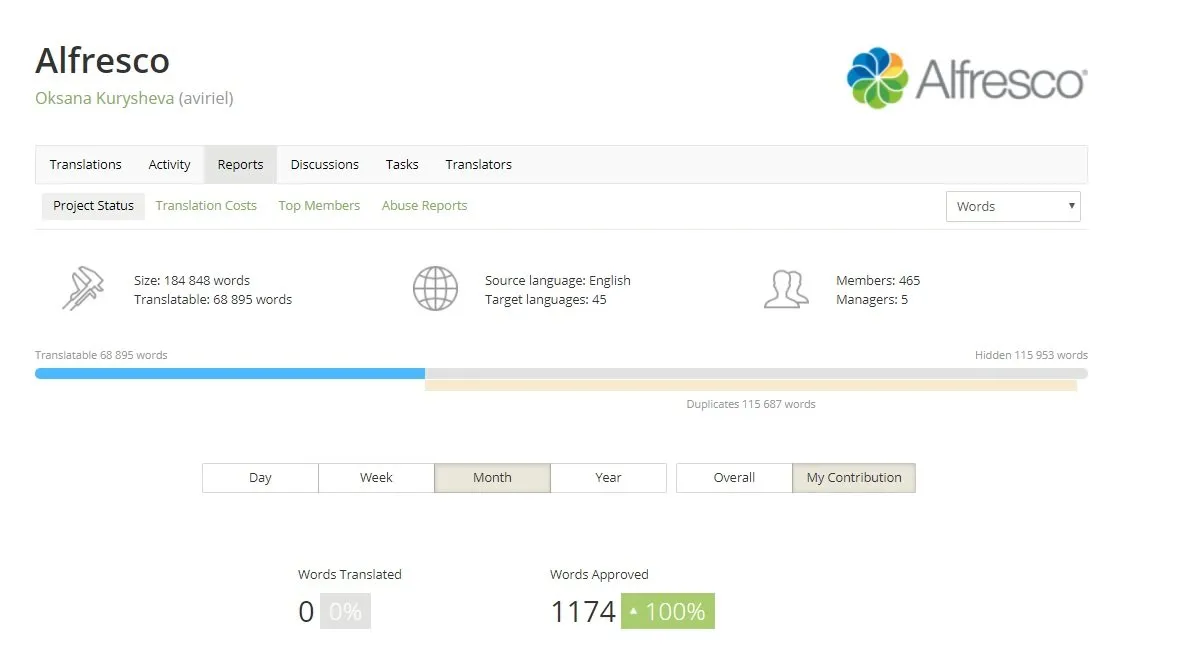View the Abuse Reports link
The width and height of the screenshot is (1181, 661).
coord(425,206)
